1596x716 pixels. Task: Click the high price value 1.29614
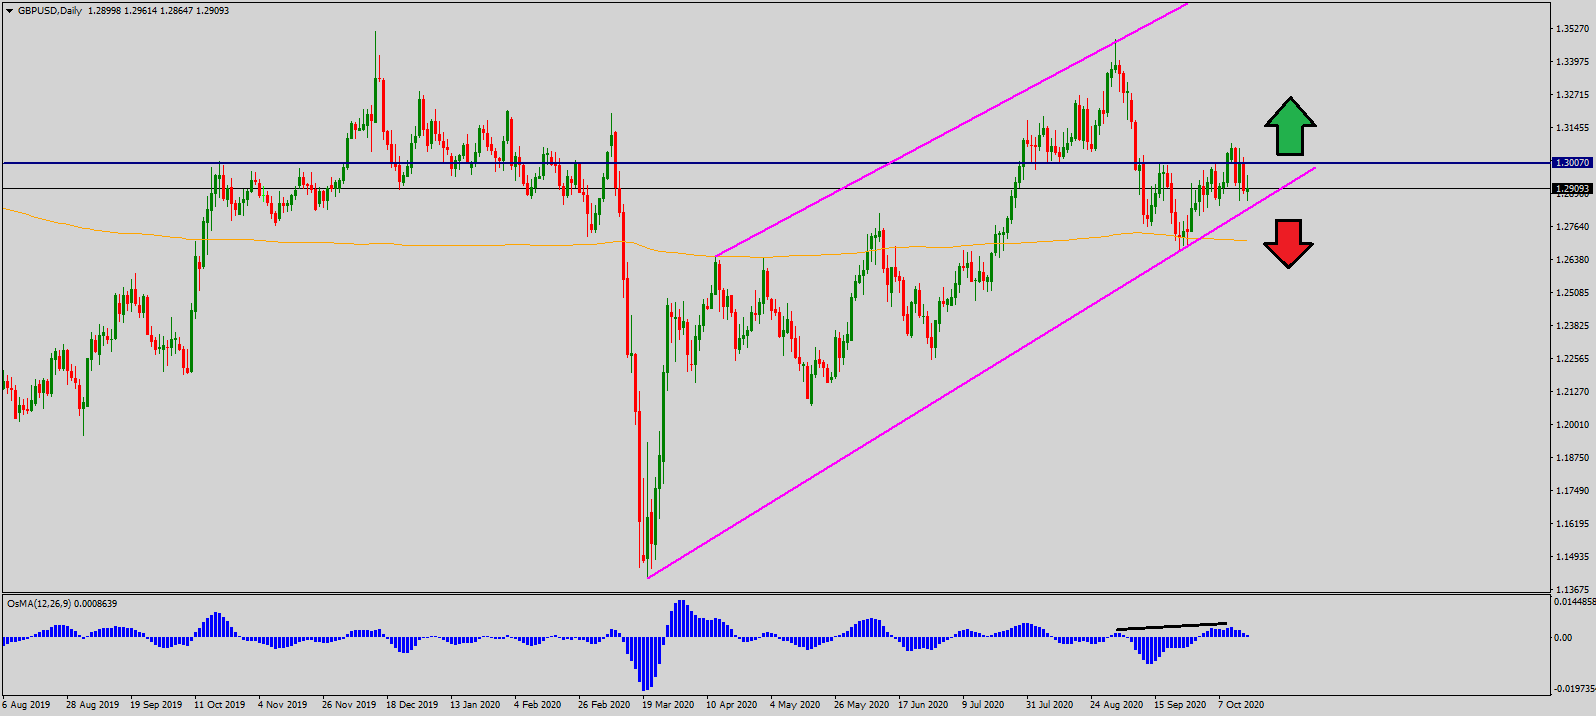[140, 11]
